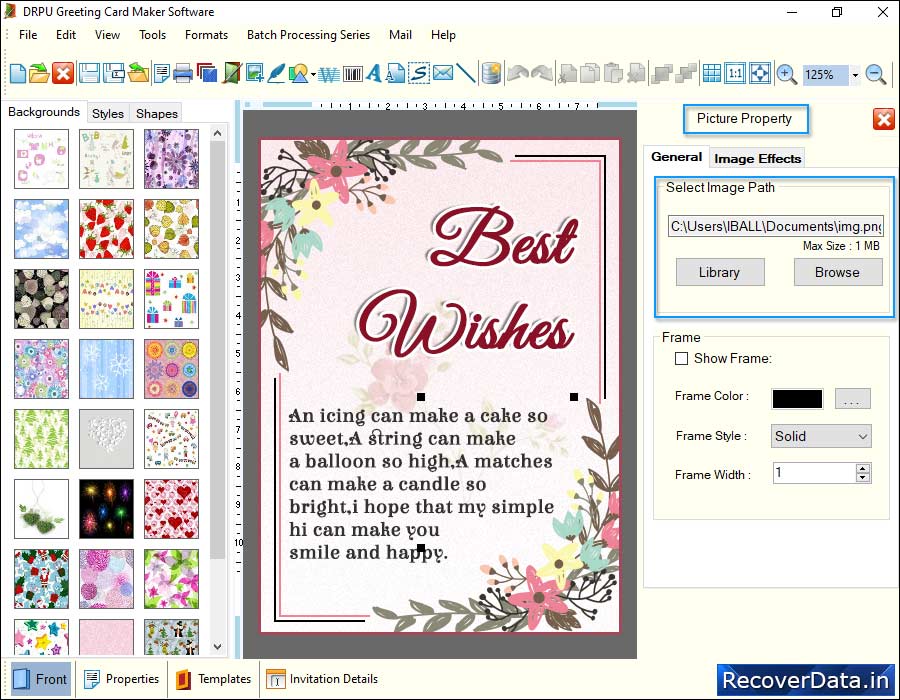This screenshot has height=700, width=900.
Task: Open the Edit menu
Action: pos(65,34)
